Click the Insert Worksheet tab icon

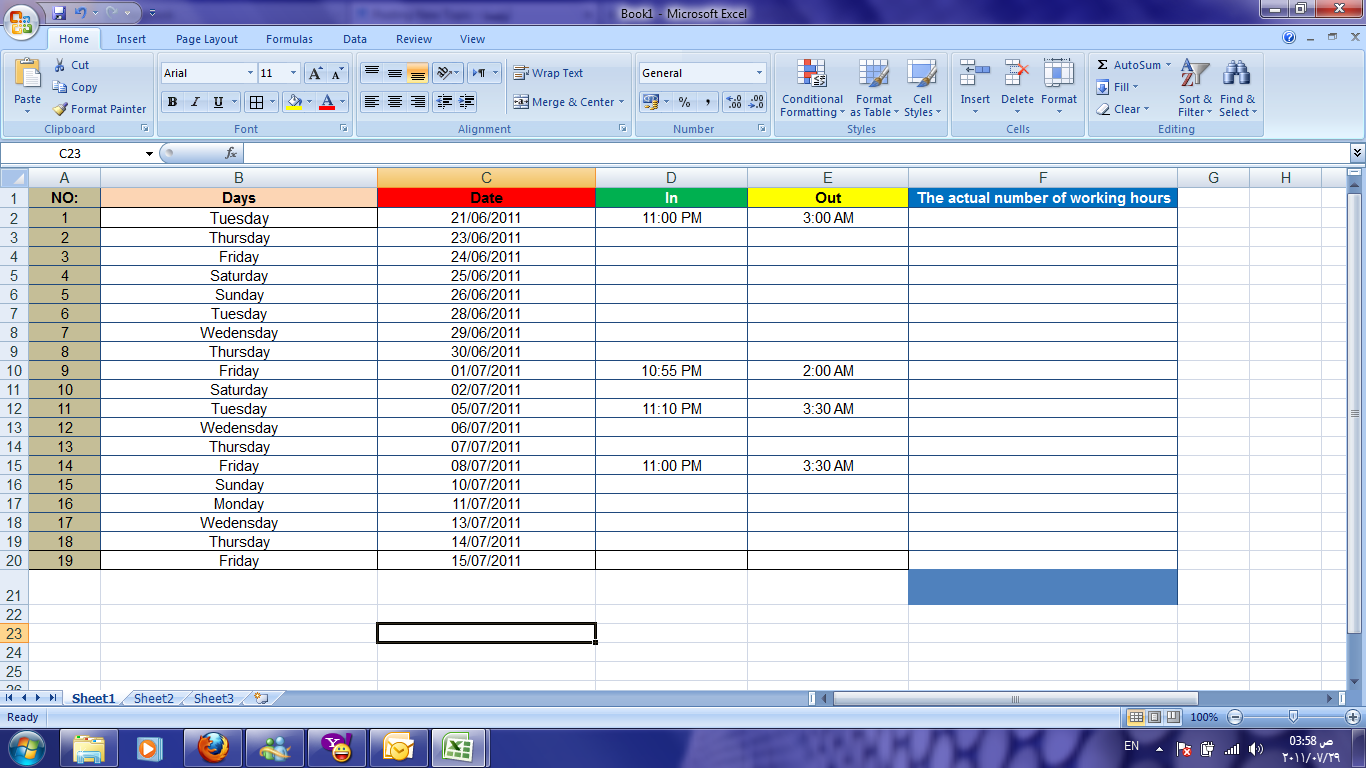(261, 698)
